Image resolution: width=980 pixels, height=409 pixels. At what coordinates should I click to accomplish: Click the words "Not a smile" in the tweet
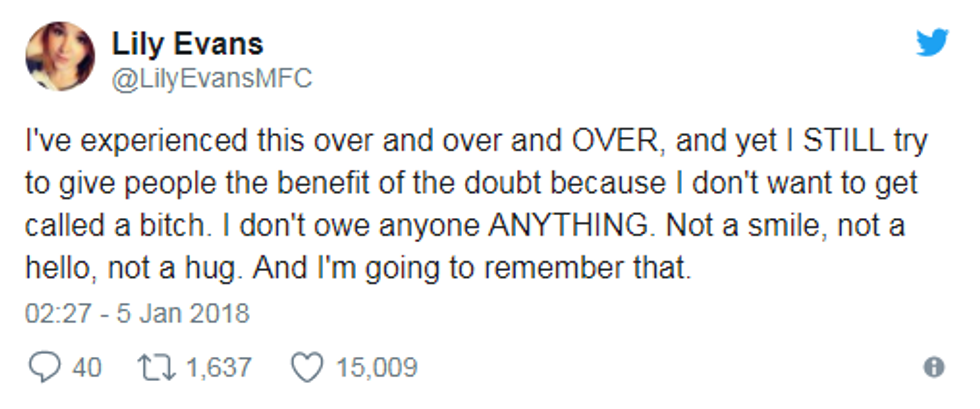pyautogui.click(x=734, y=226)
